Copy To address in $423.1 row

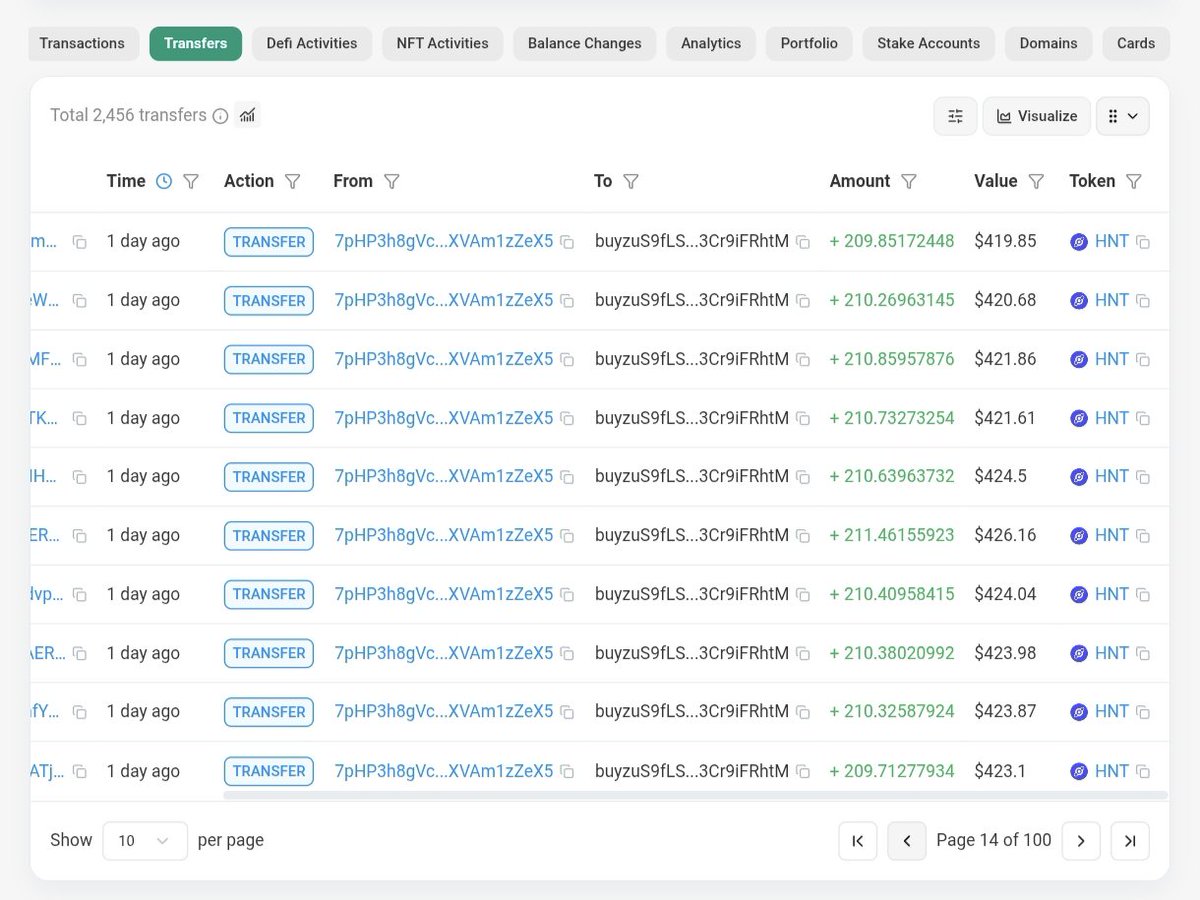click(802, 772)
